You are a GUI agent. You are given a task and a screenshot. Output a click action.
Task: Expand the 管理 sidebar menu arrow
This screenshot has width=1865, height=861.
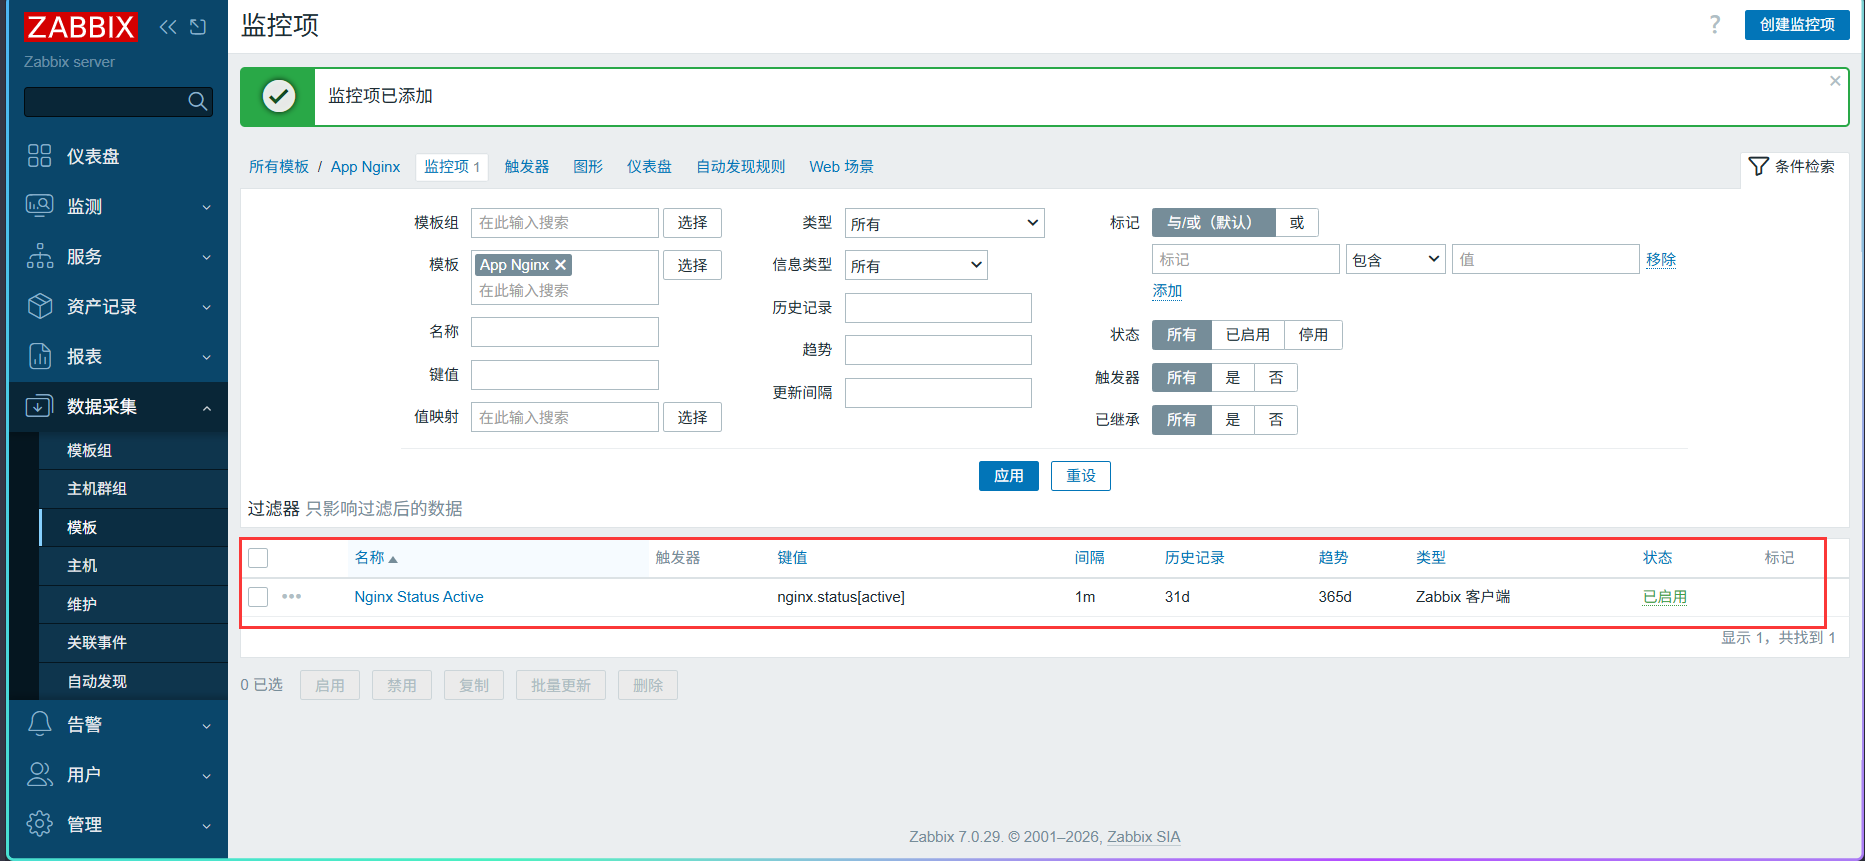(x=207, y=825)
